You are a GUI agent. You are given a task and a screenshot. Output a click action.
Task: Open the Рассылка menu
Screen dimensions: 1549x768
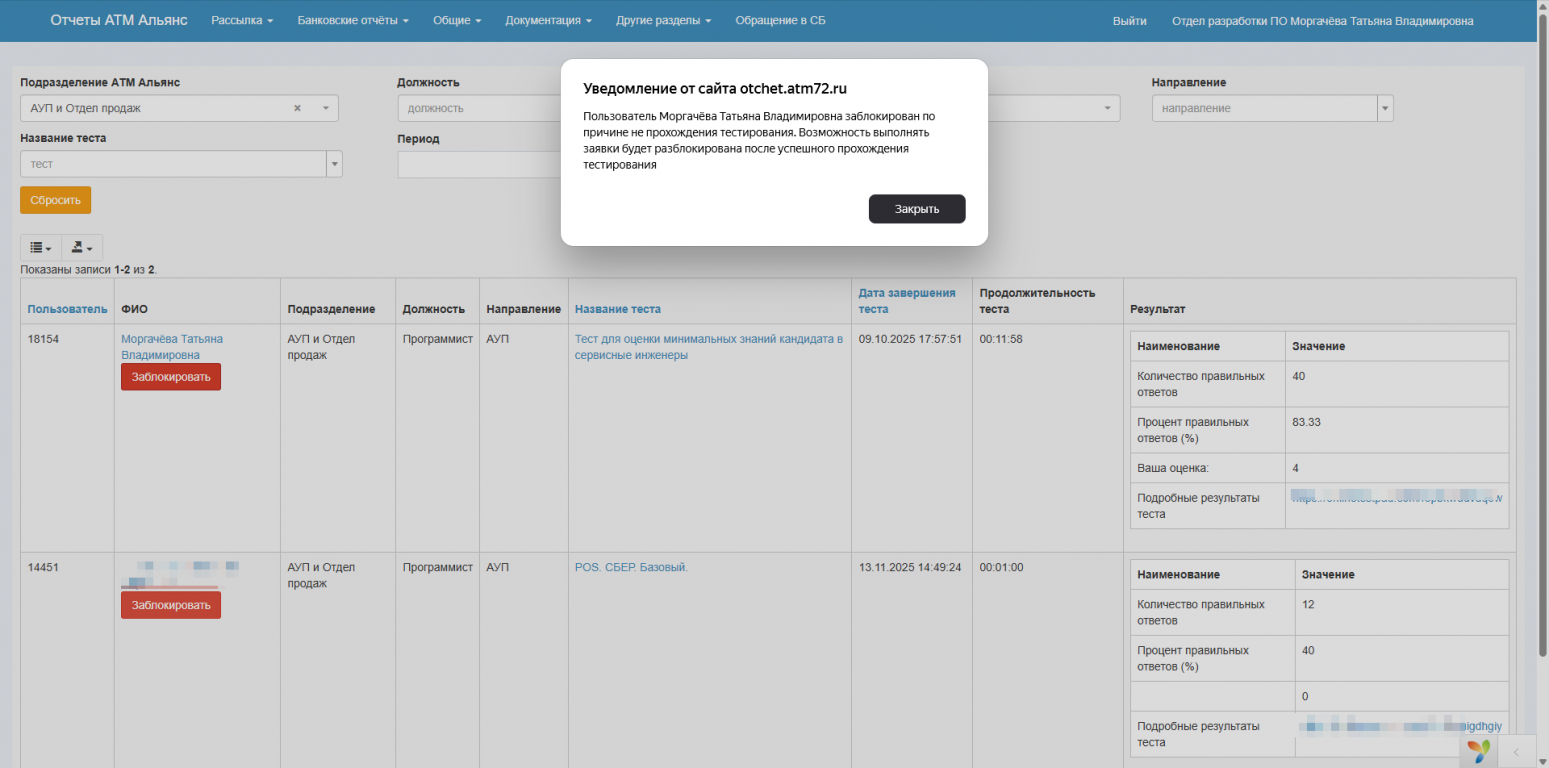[241, 21]
